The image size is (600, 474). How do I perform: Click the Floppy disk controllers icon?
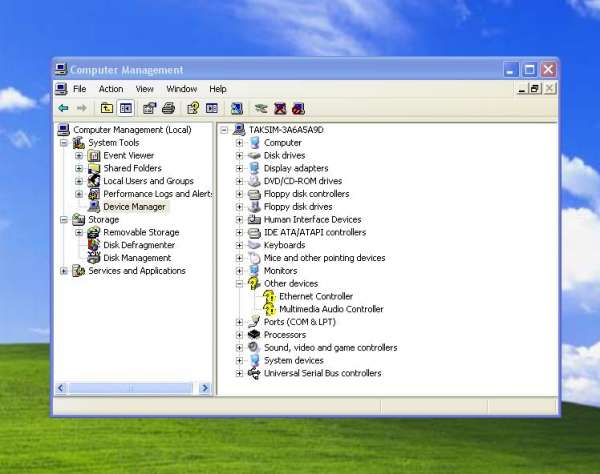(x=254, y=194)
